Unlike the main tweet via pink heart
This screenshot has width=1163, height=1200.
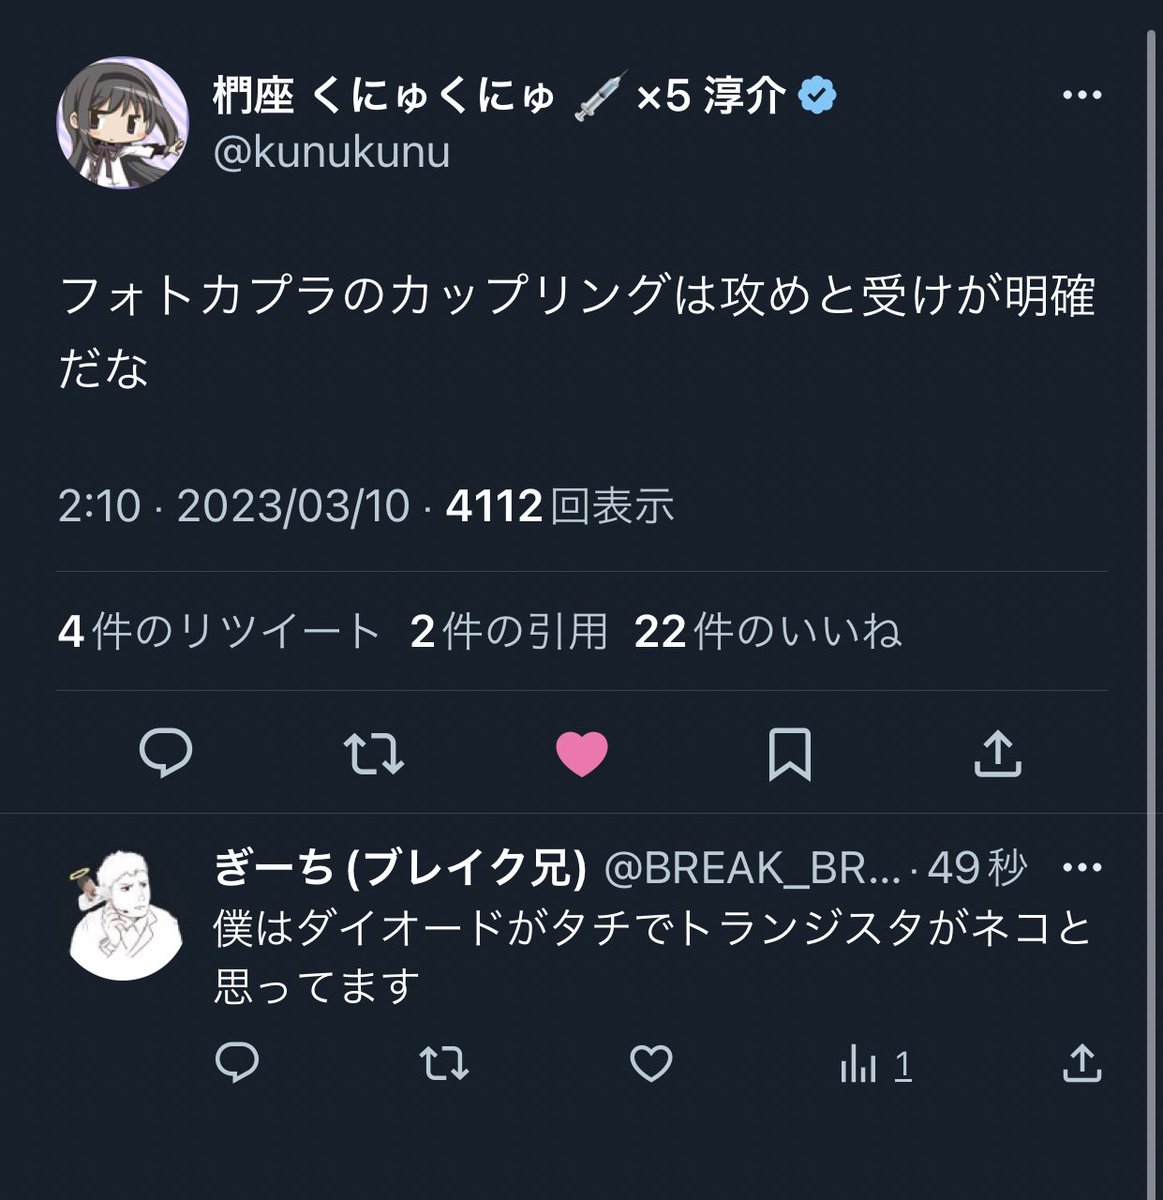click(582, 754)
